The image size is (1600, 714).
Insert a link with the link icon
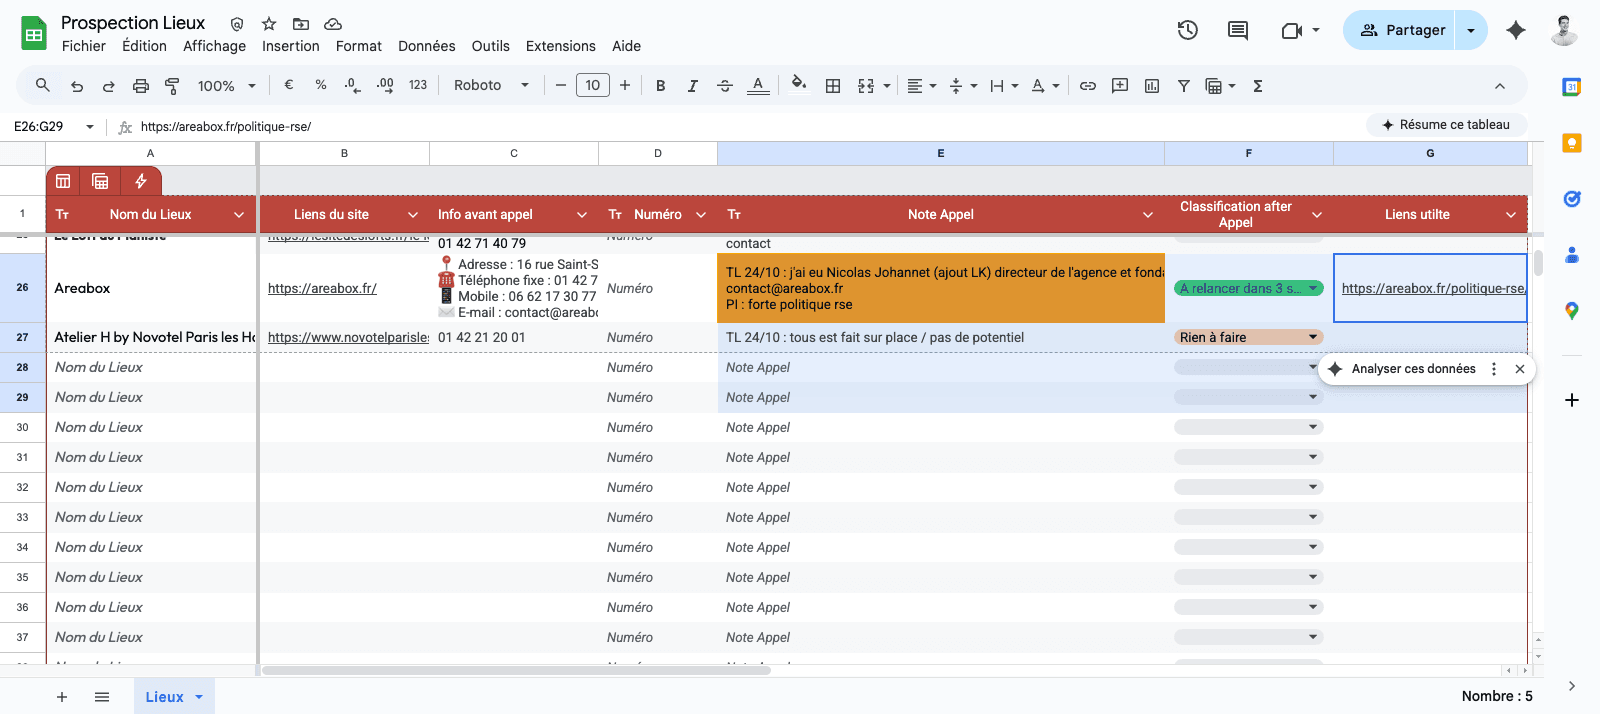point(1088,86)
